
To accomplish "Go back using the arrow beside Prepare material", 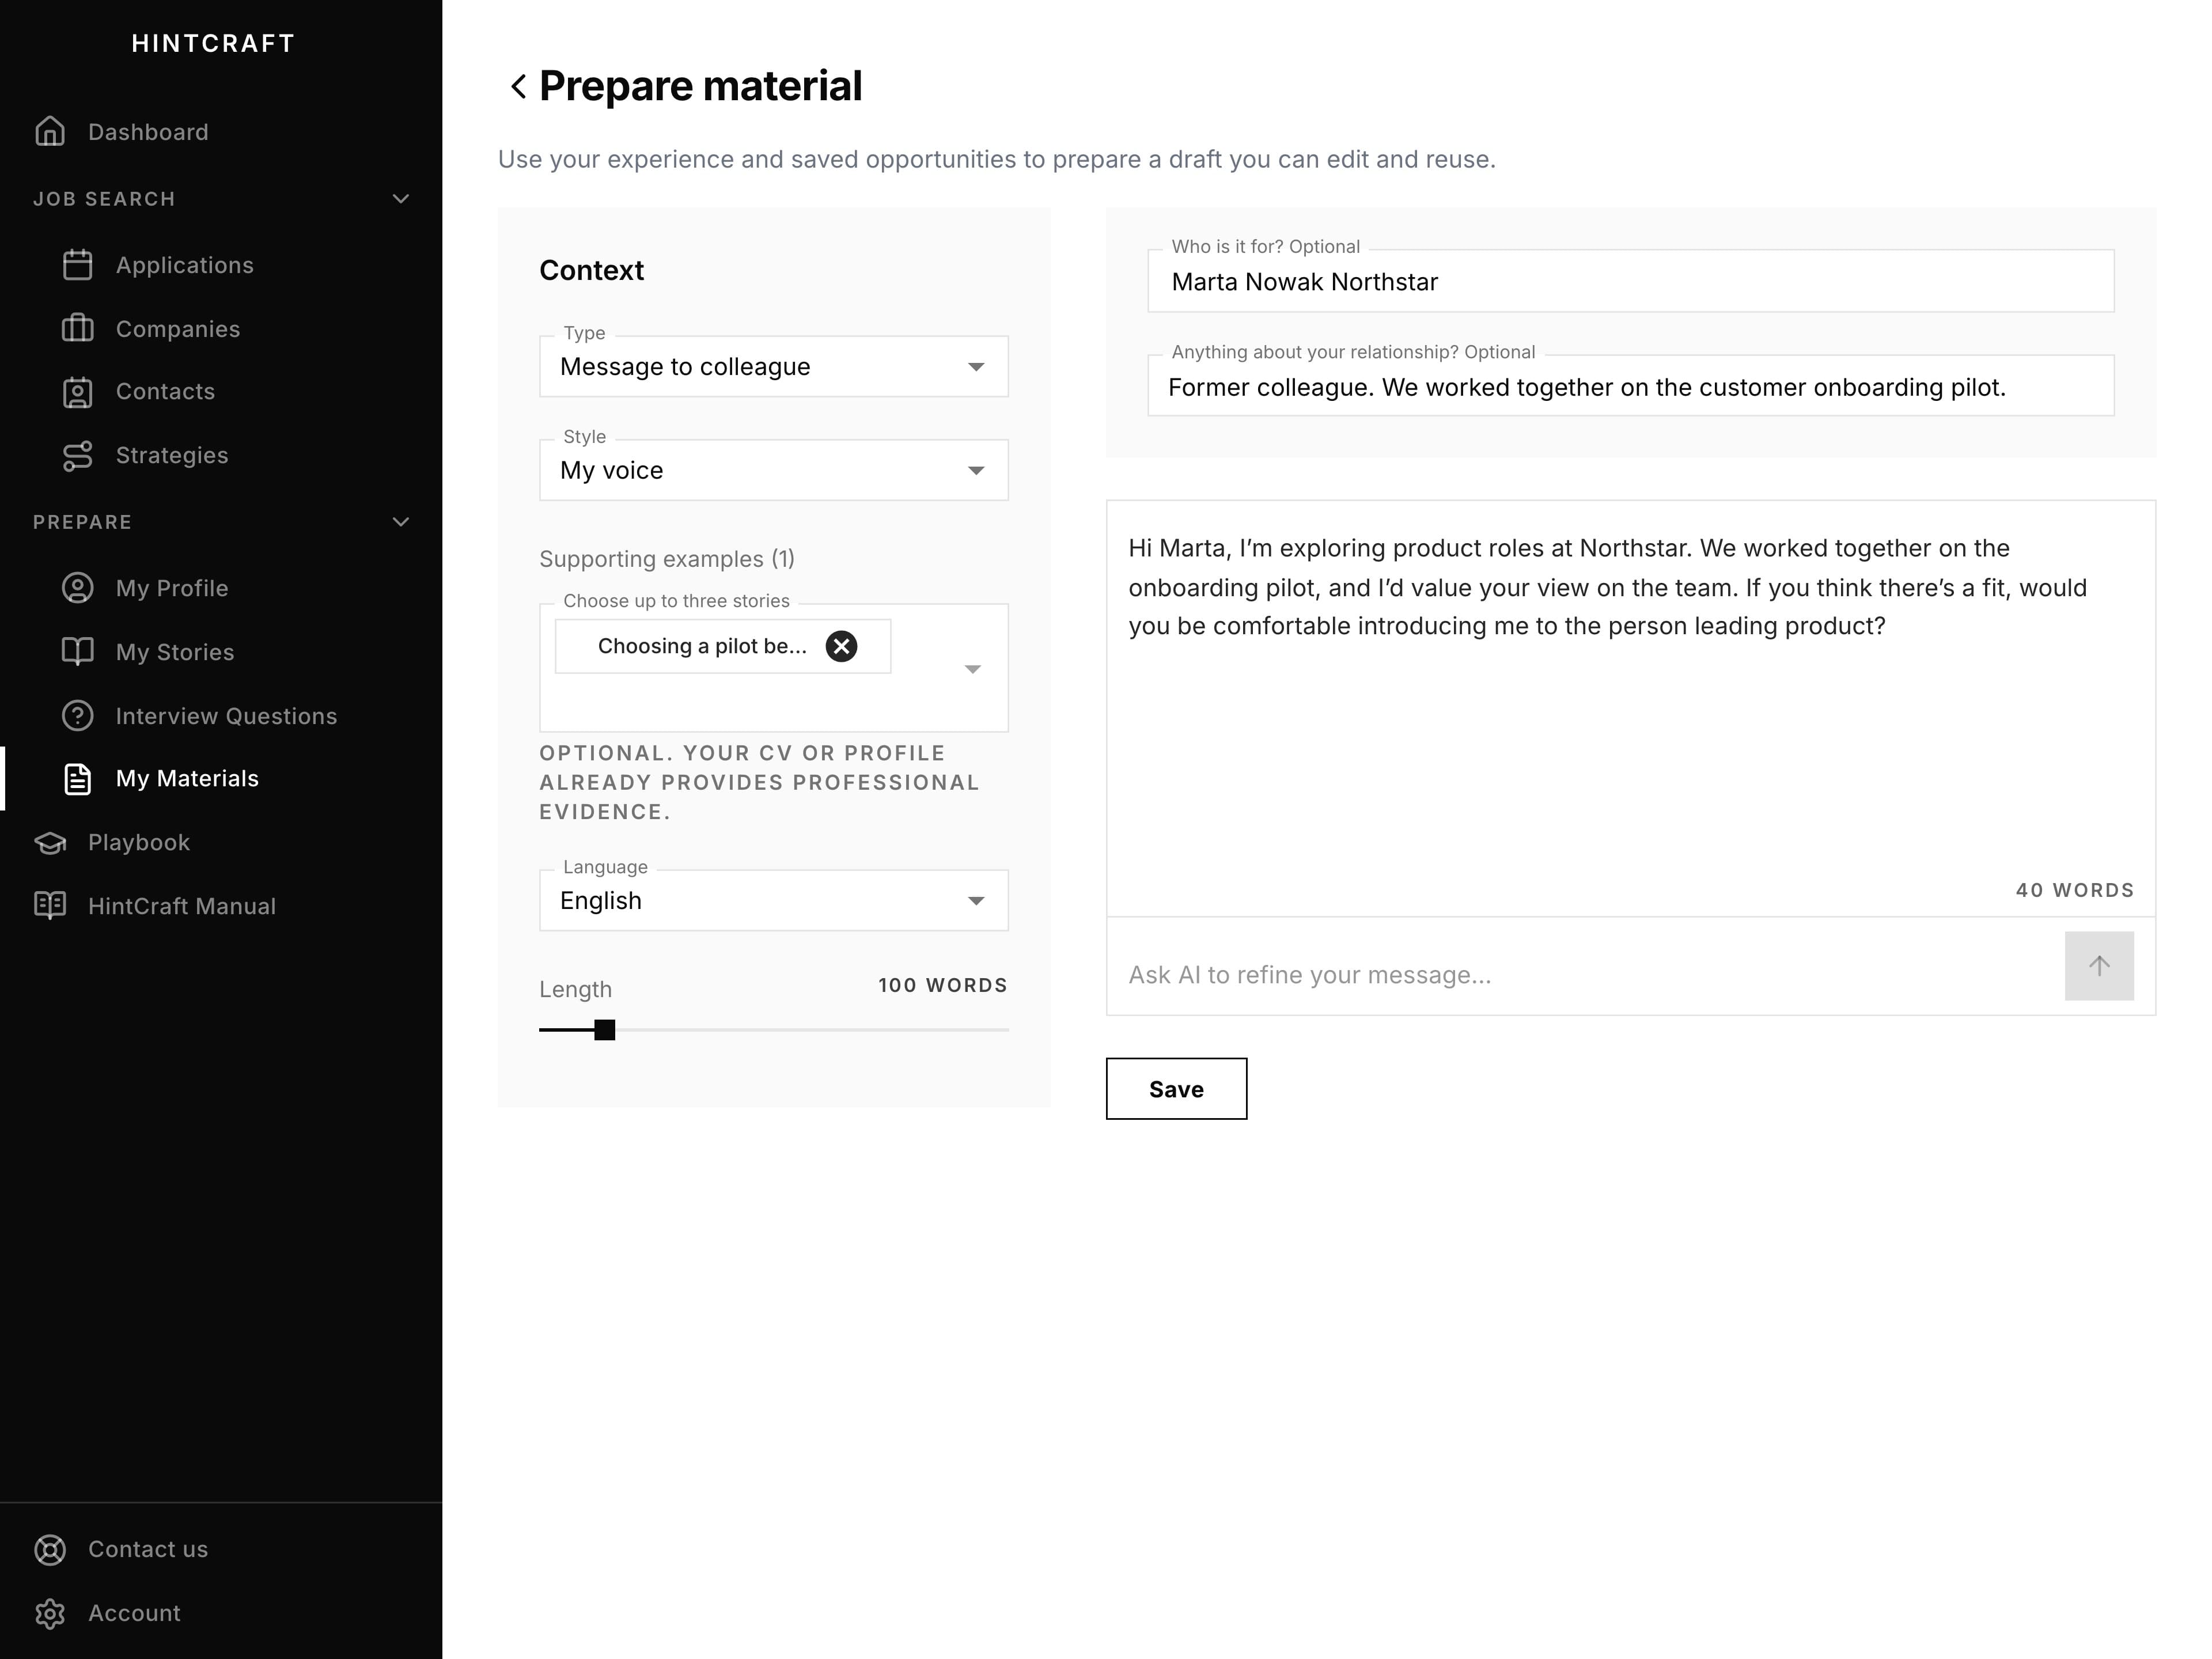I will [x=517, y=87].
